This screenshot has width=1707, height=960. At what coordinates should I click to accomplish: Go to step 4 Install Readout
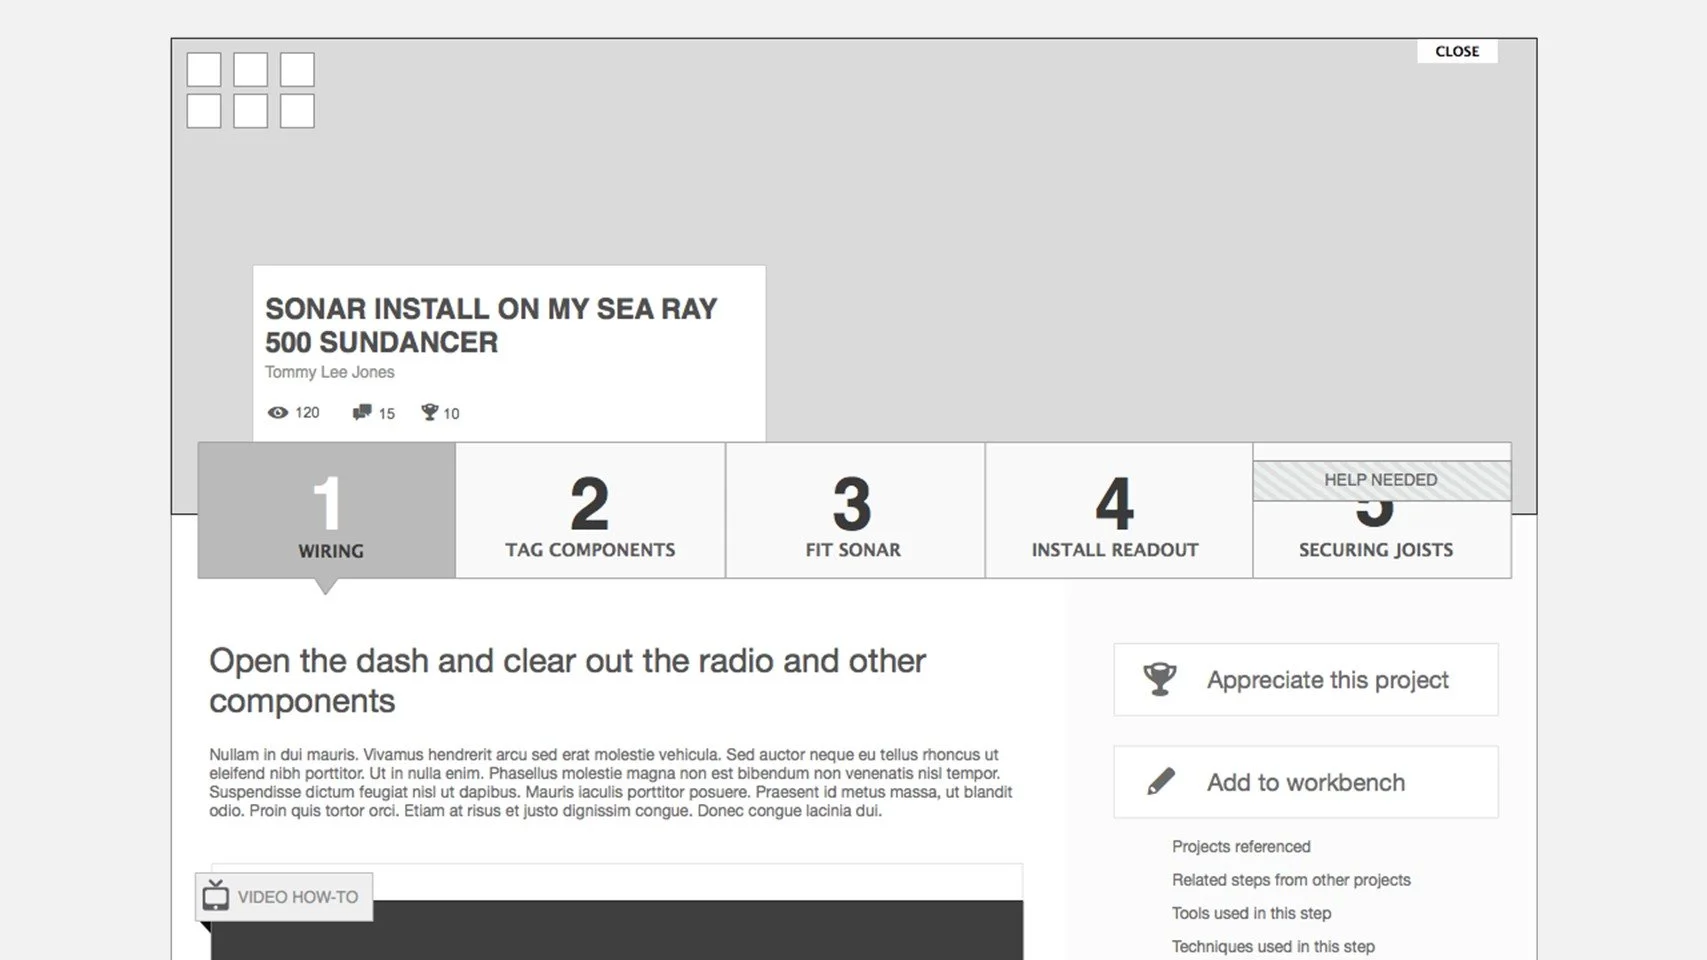(x=1118, y=510)
